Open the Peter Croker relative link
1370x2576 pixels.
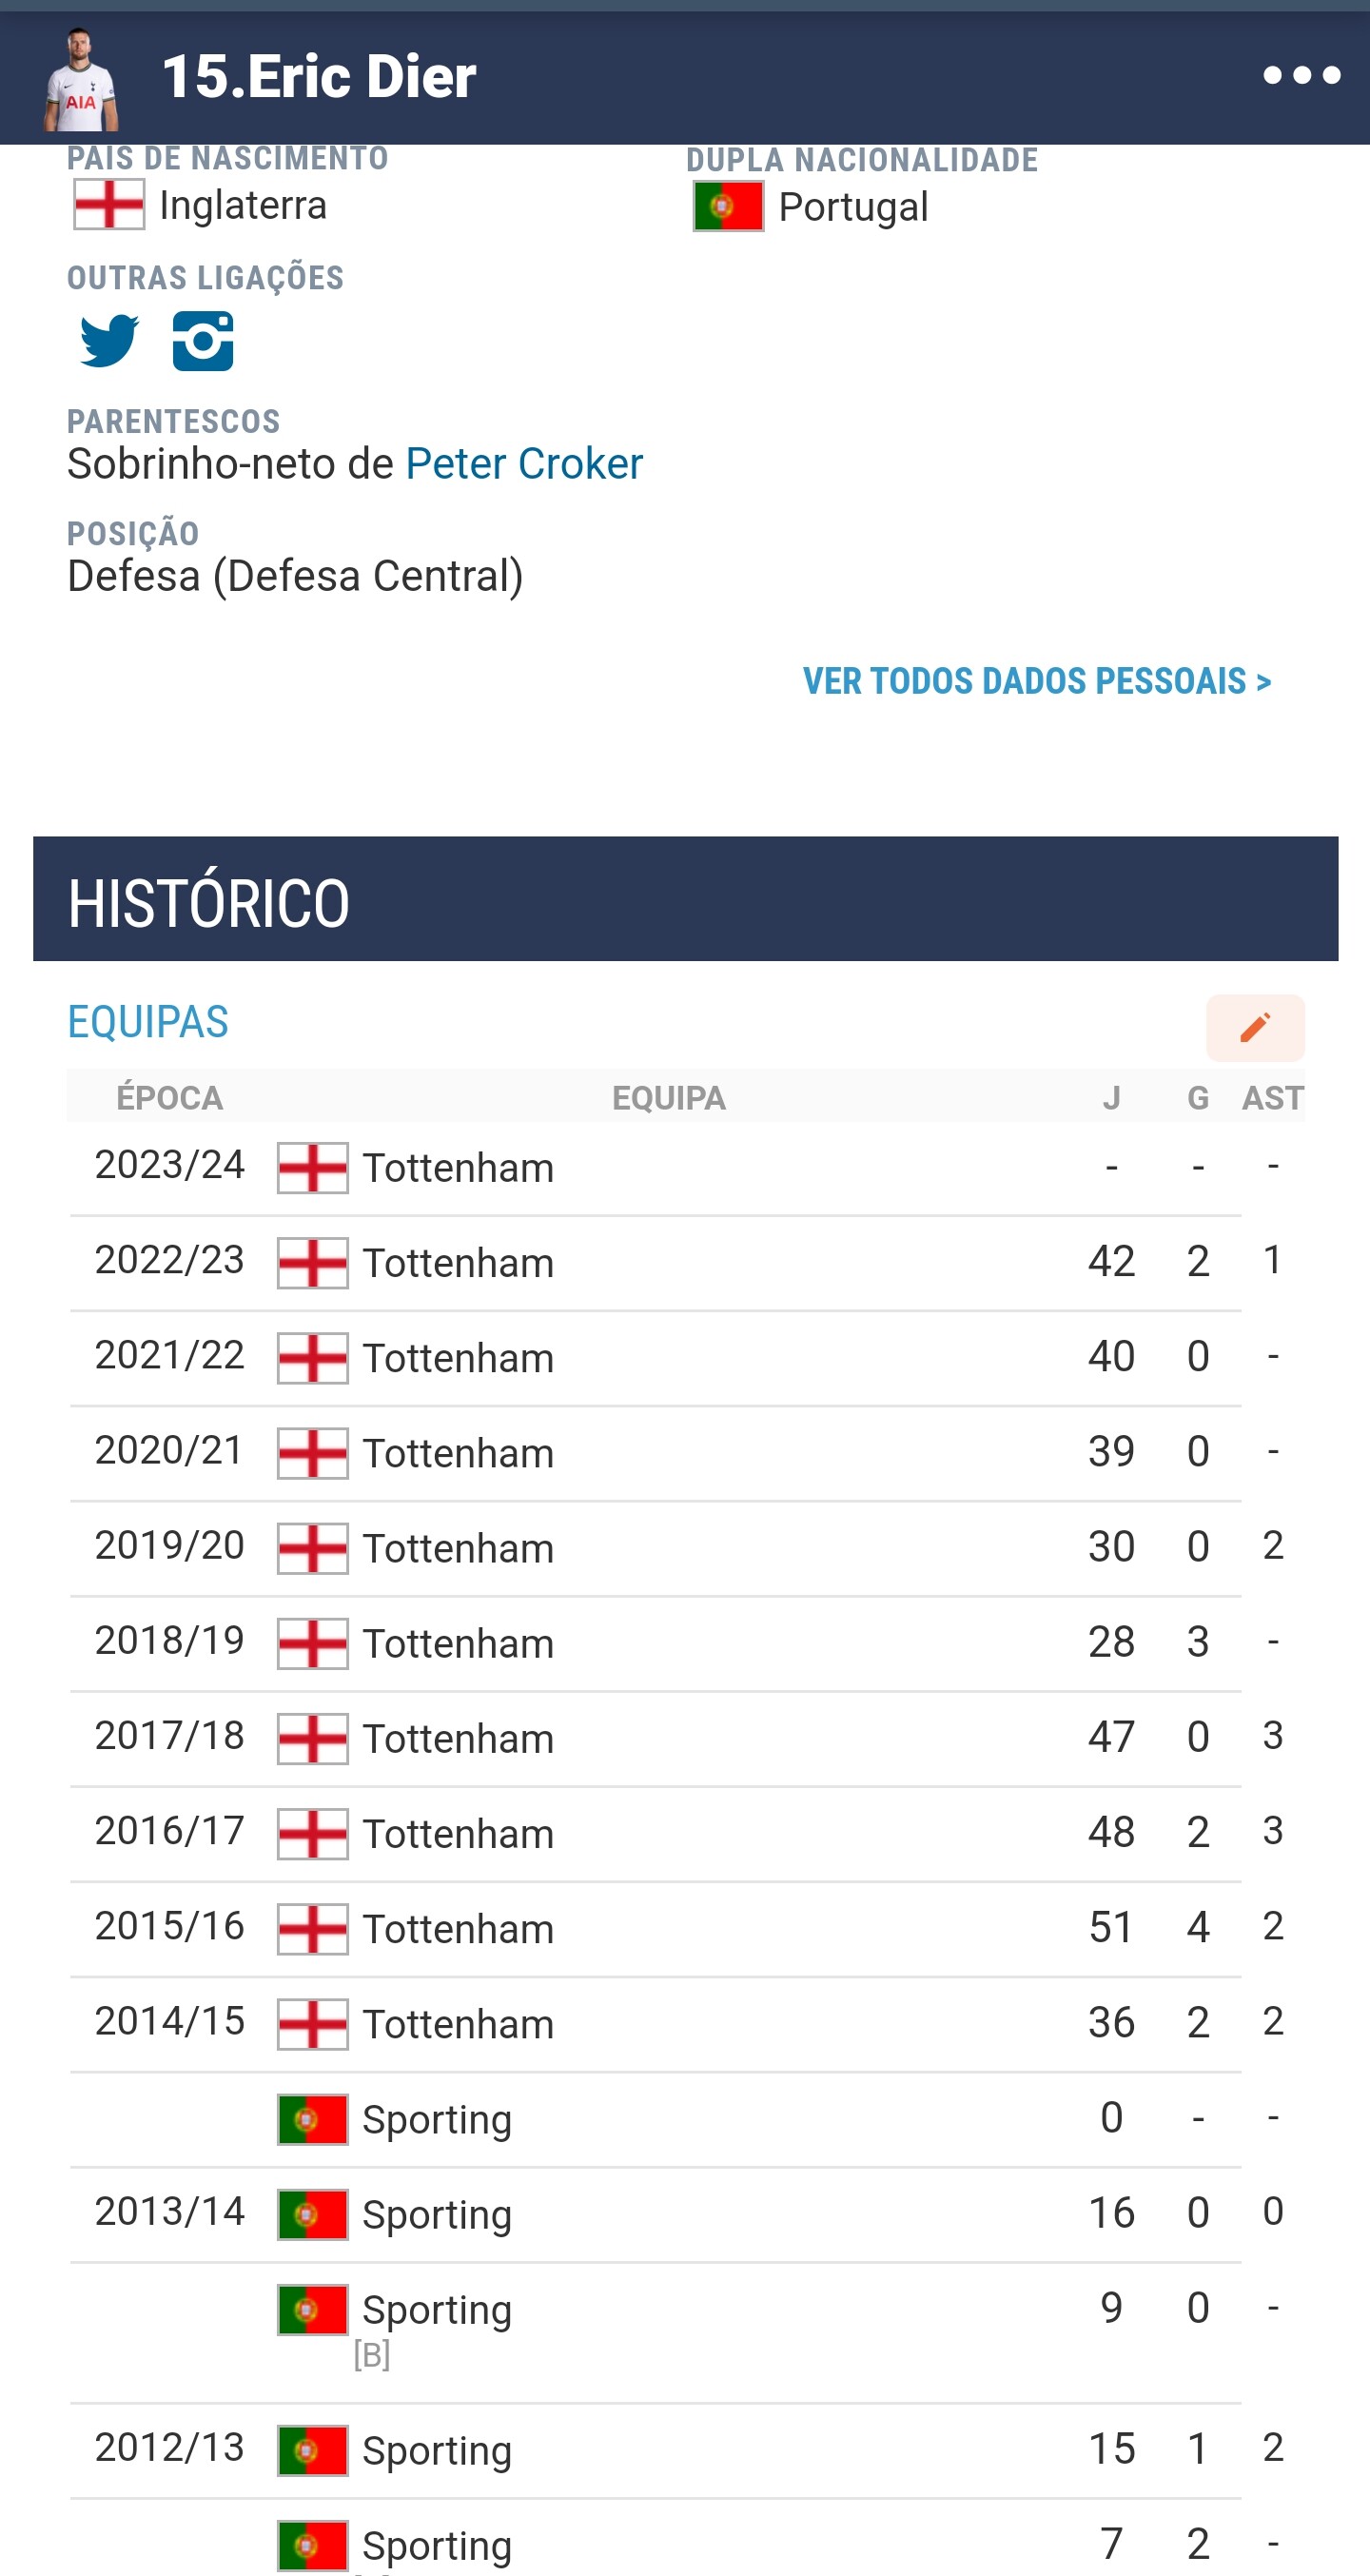523,464
